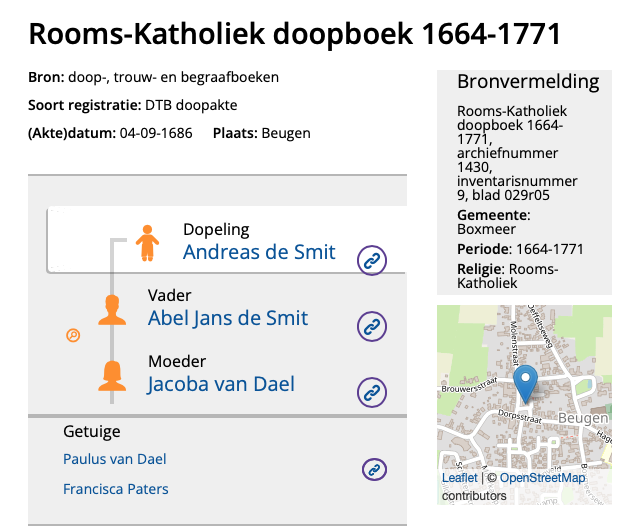The image size is (627, 529).
Task: Select witness Francisca Paters
Action: coord(115,489)
